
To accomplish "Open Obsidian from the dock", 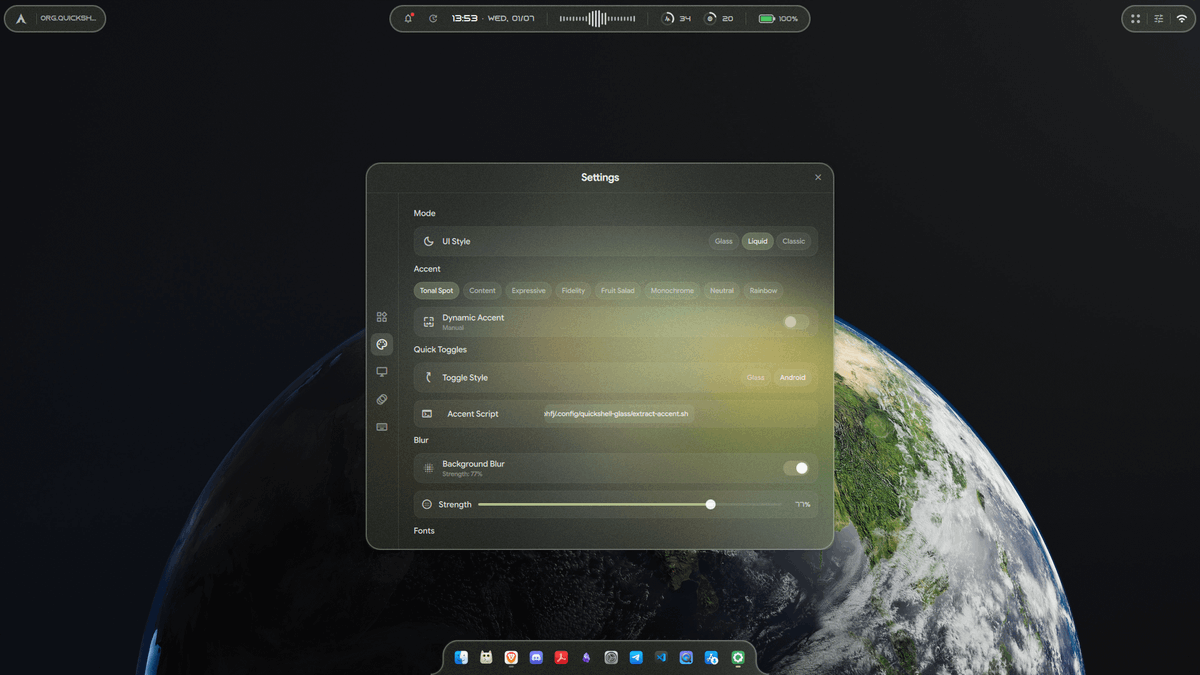I will (x=586, y=657).
